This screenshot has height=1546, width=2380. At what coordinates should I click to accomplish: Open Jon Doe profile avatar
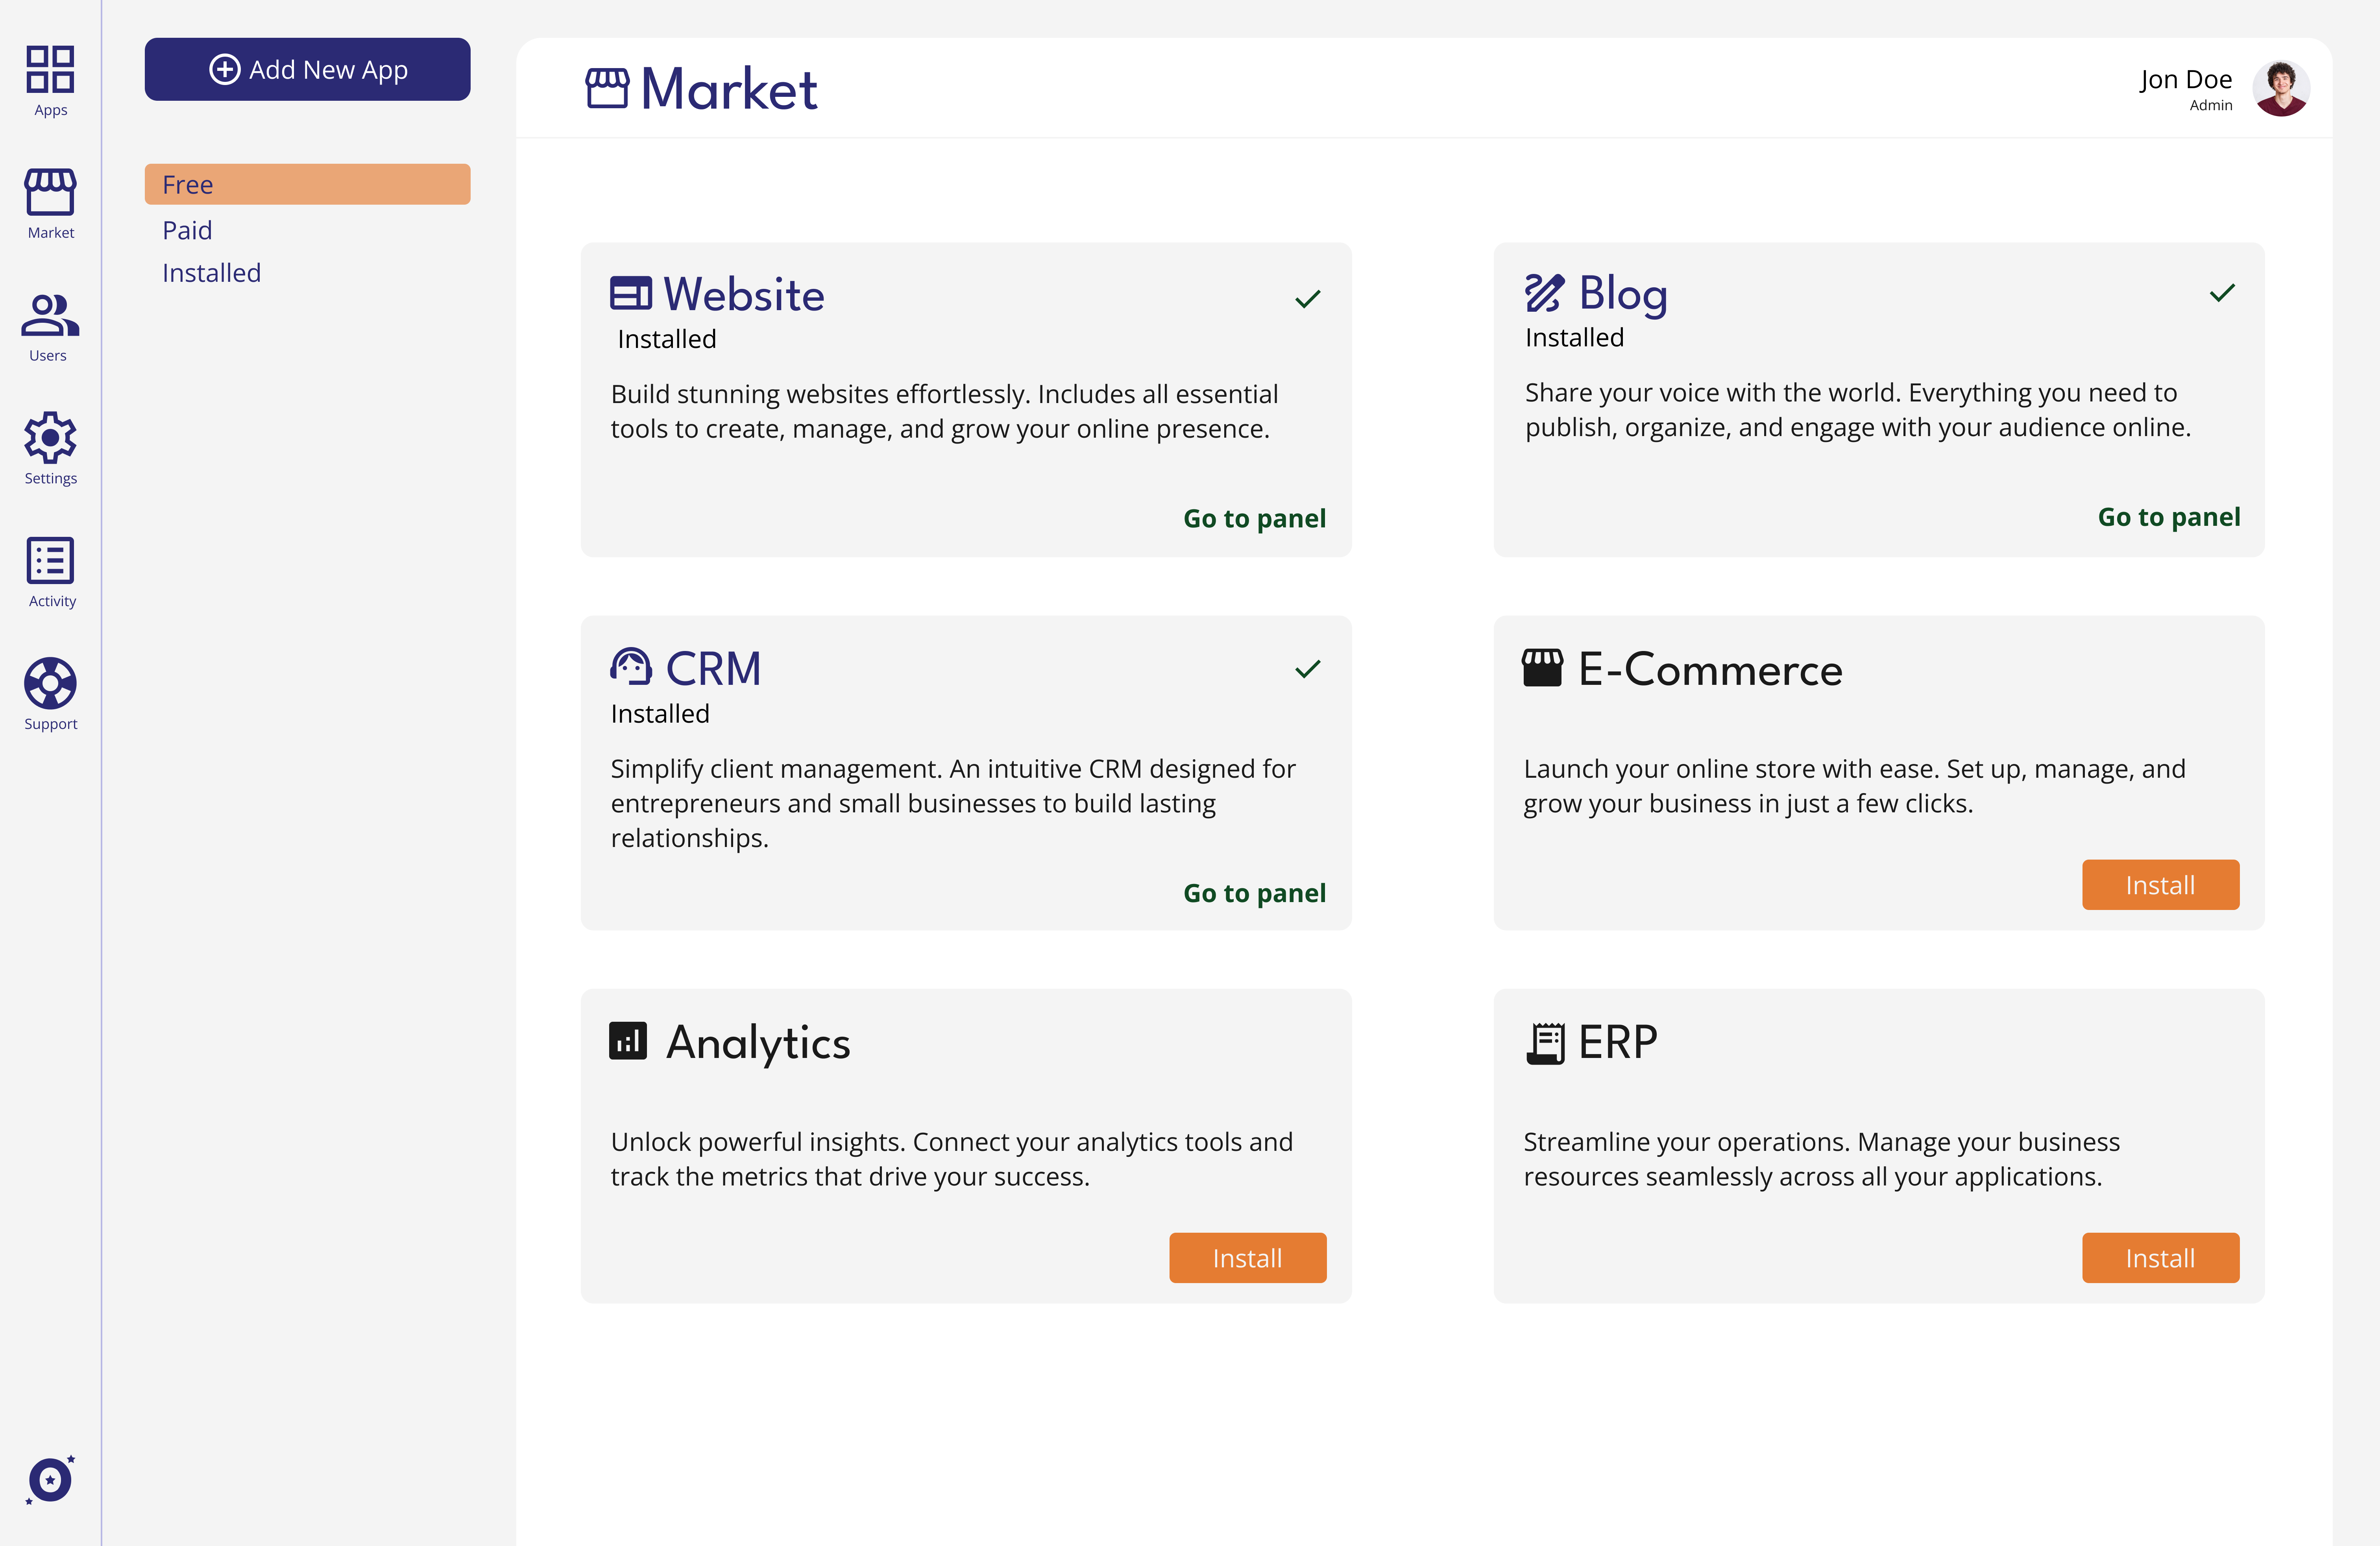[2280, 88]
